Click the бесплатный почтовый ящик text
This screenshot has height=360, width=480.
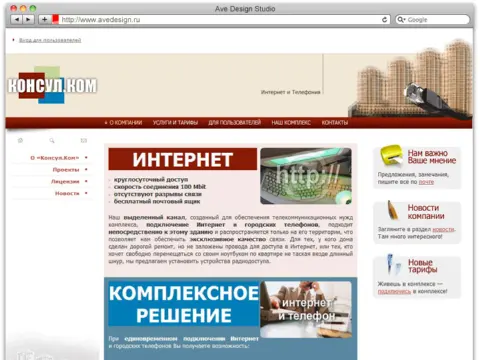tap(157, 201)
